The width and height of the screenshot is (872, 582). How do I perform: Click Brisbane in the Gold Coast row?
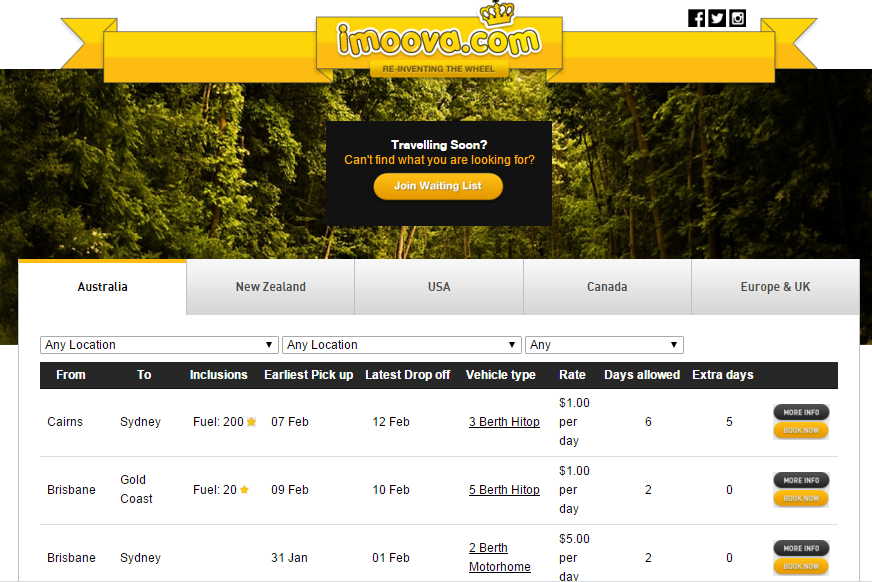(71, 490)
